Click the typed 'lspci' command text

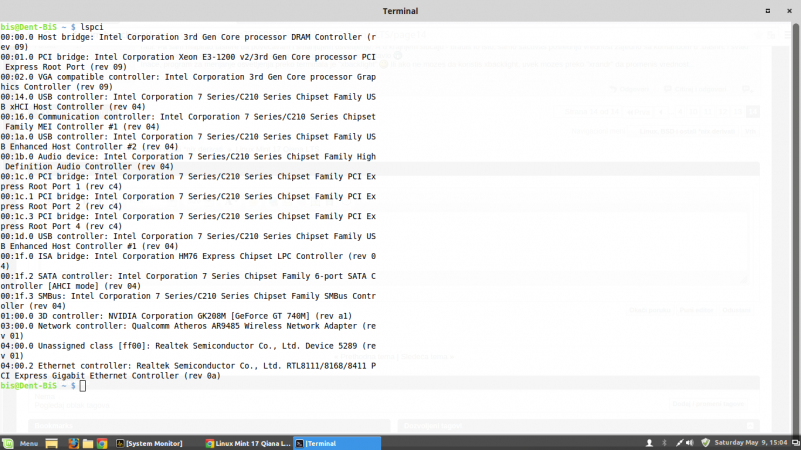point(91,27)
